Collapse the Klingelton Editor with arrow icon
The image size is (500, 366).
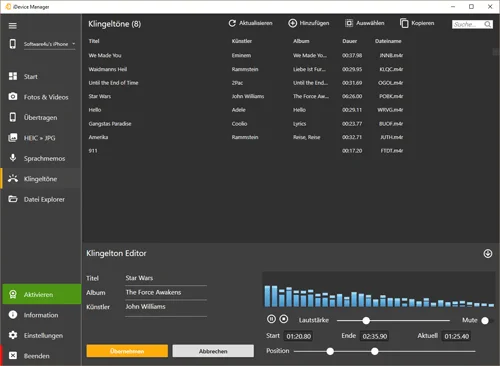pos(488,254)
